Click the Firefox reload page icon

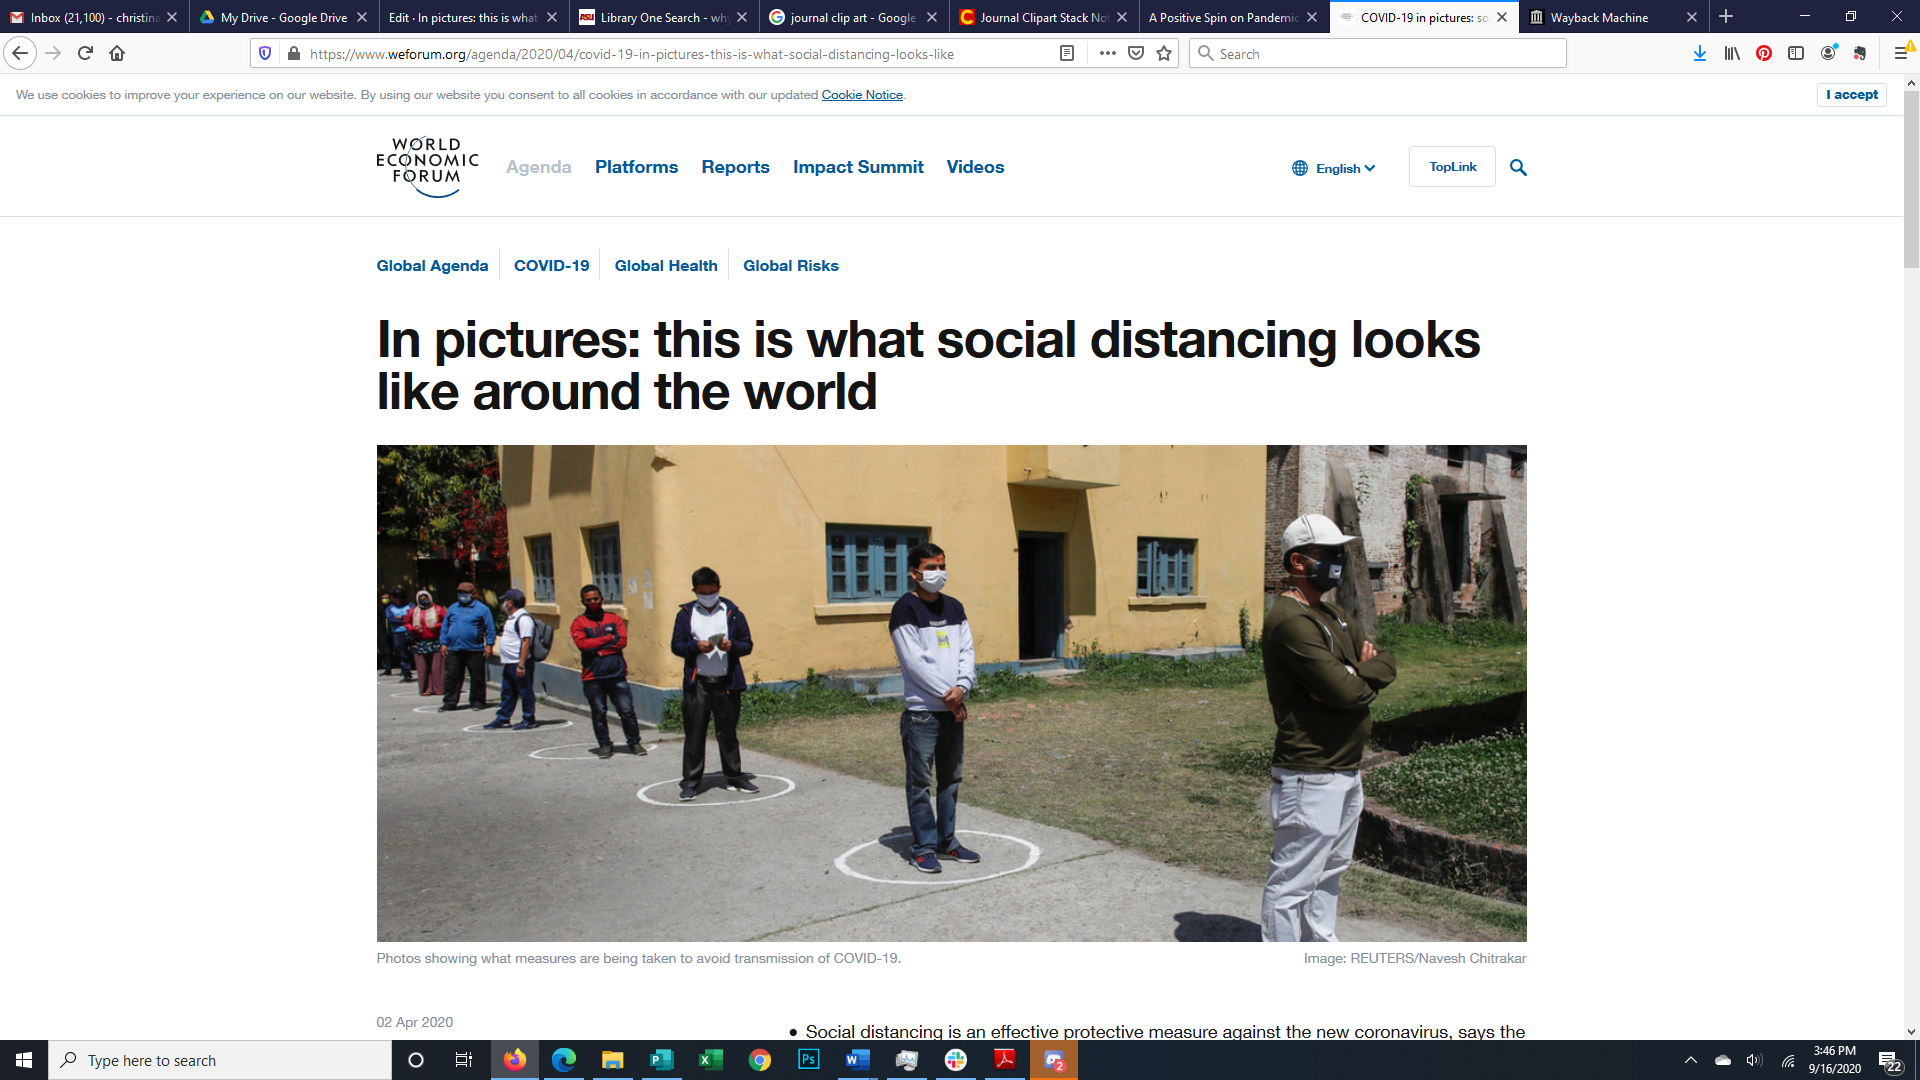click(85, 53)
